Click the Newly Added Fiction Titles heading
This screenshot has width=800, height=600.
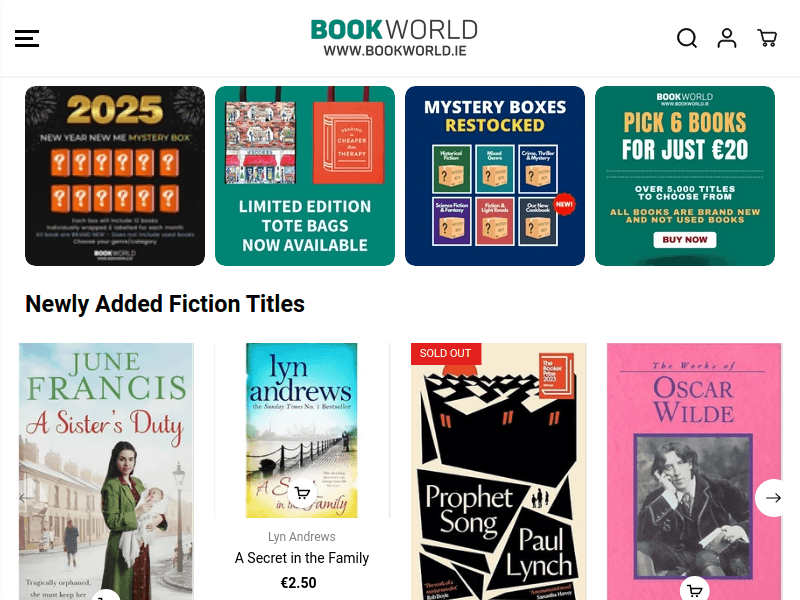(165, 304)
